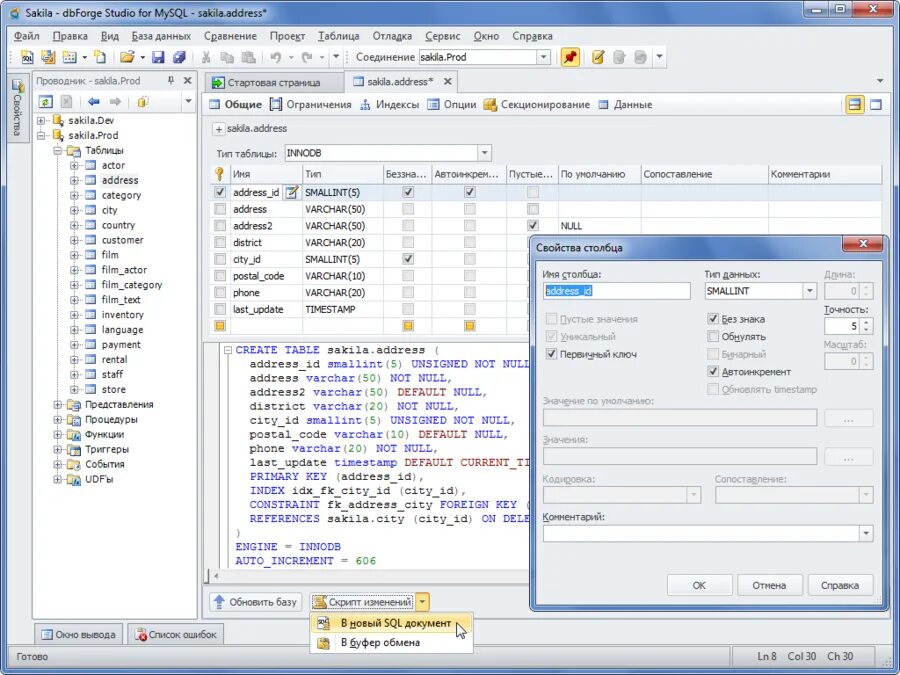Click the filter icon in explorer toolbar
Viewport: 900px width, 675px height.
pos(143,102)
